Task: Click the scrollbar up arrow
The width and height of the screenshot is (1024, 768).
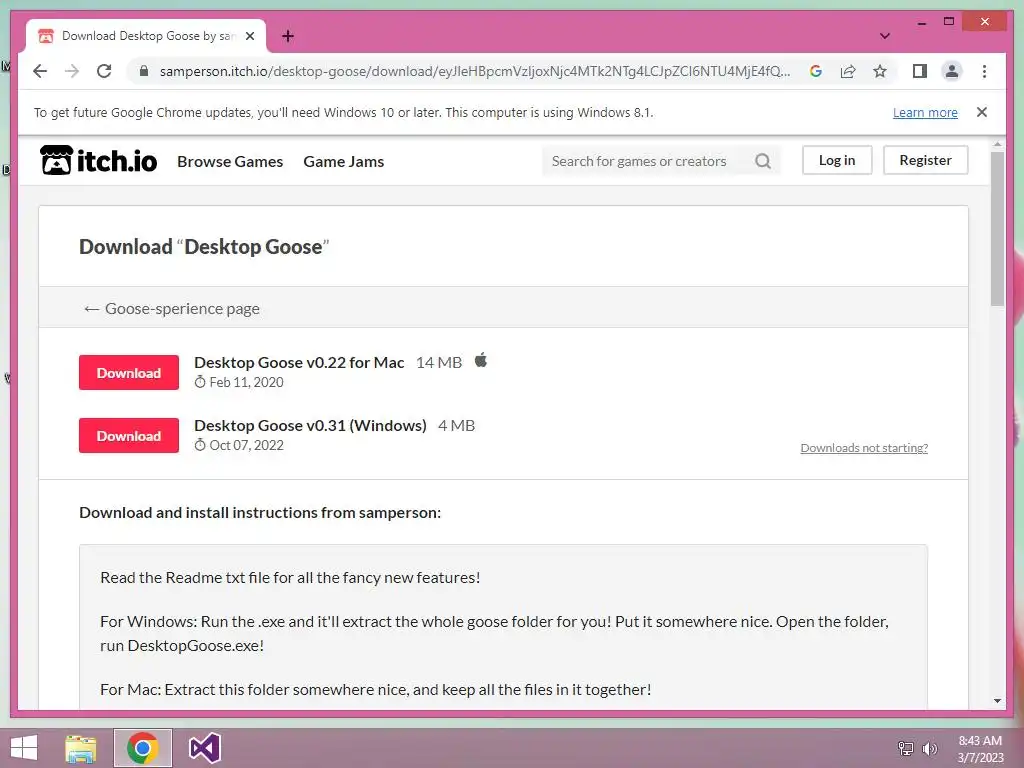Action: click(997, 144)
